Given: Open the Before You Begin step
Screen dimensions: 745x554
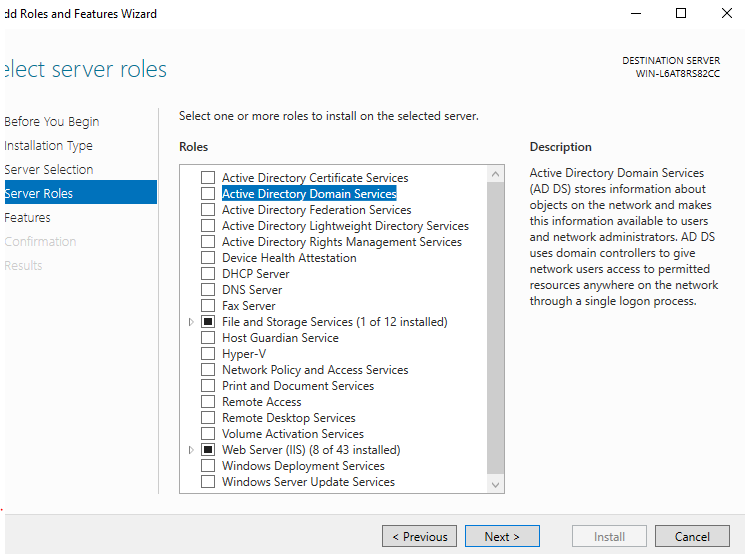Looking at the screenshot, I should pos(52,122).
